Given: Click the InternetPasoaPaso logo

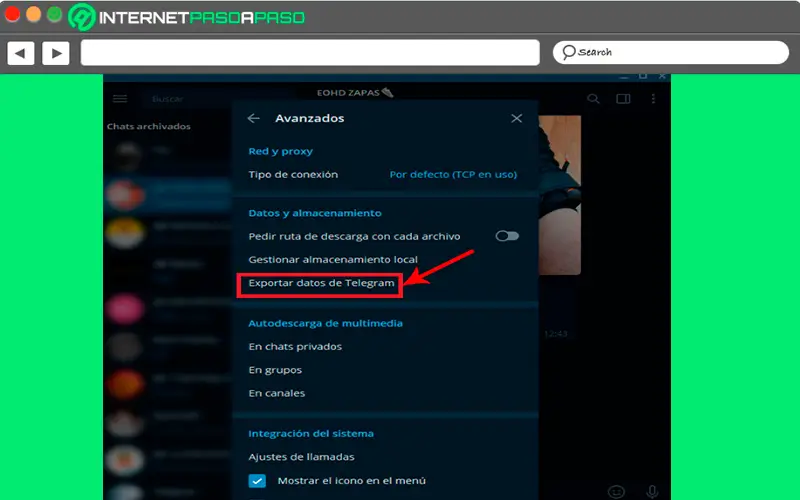Looking at the screenshot, I should coord(187,17).
